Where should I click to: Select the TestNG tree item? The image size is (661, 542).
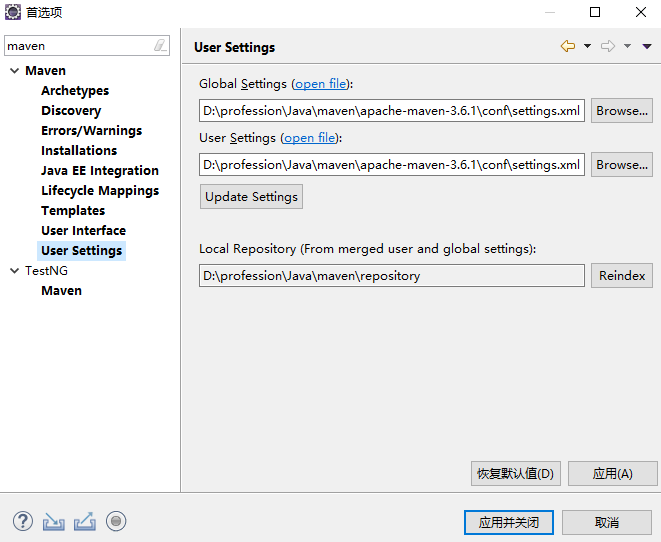[x=46, y=271]
